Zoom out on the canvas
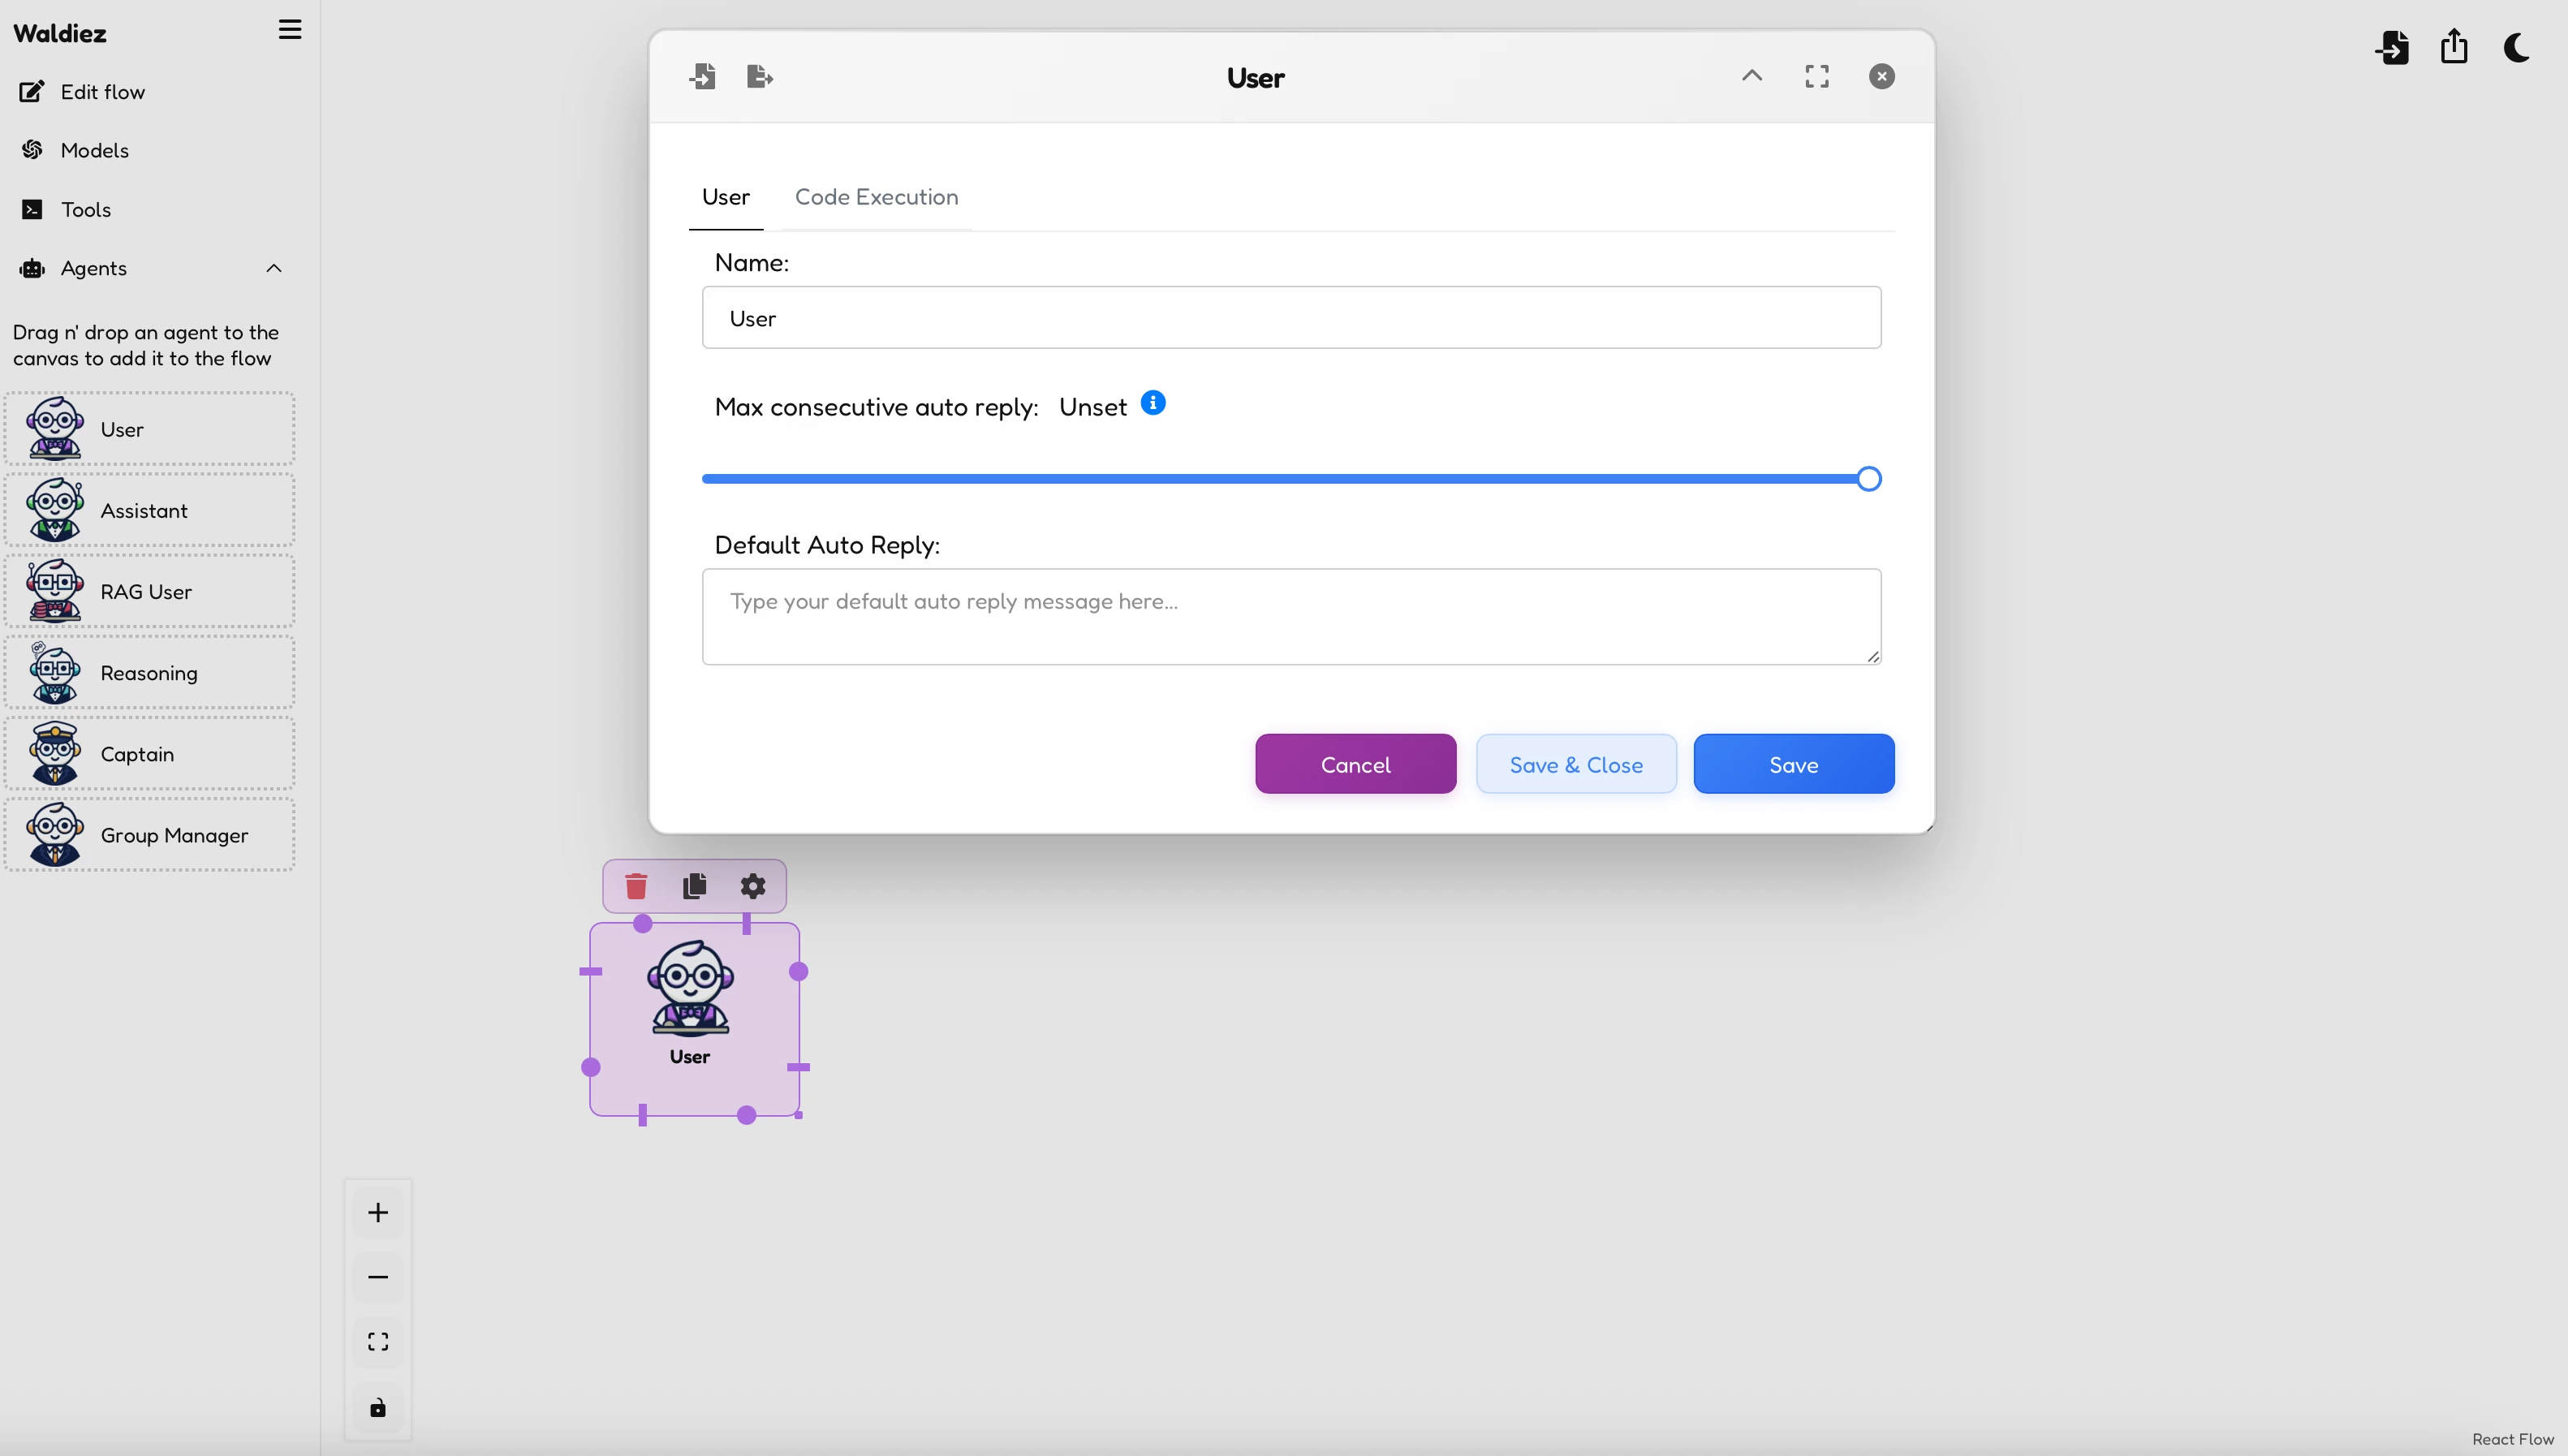The image size is (2568, 1456). click(378, 1277)
